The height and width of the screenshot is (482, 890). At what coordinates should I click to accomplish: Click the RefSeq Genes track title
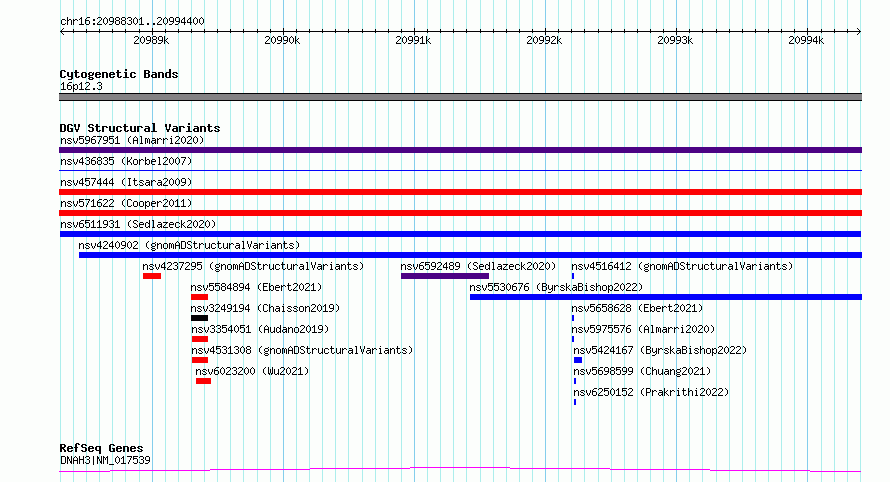pos(101,448)
